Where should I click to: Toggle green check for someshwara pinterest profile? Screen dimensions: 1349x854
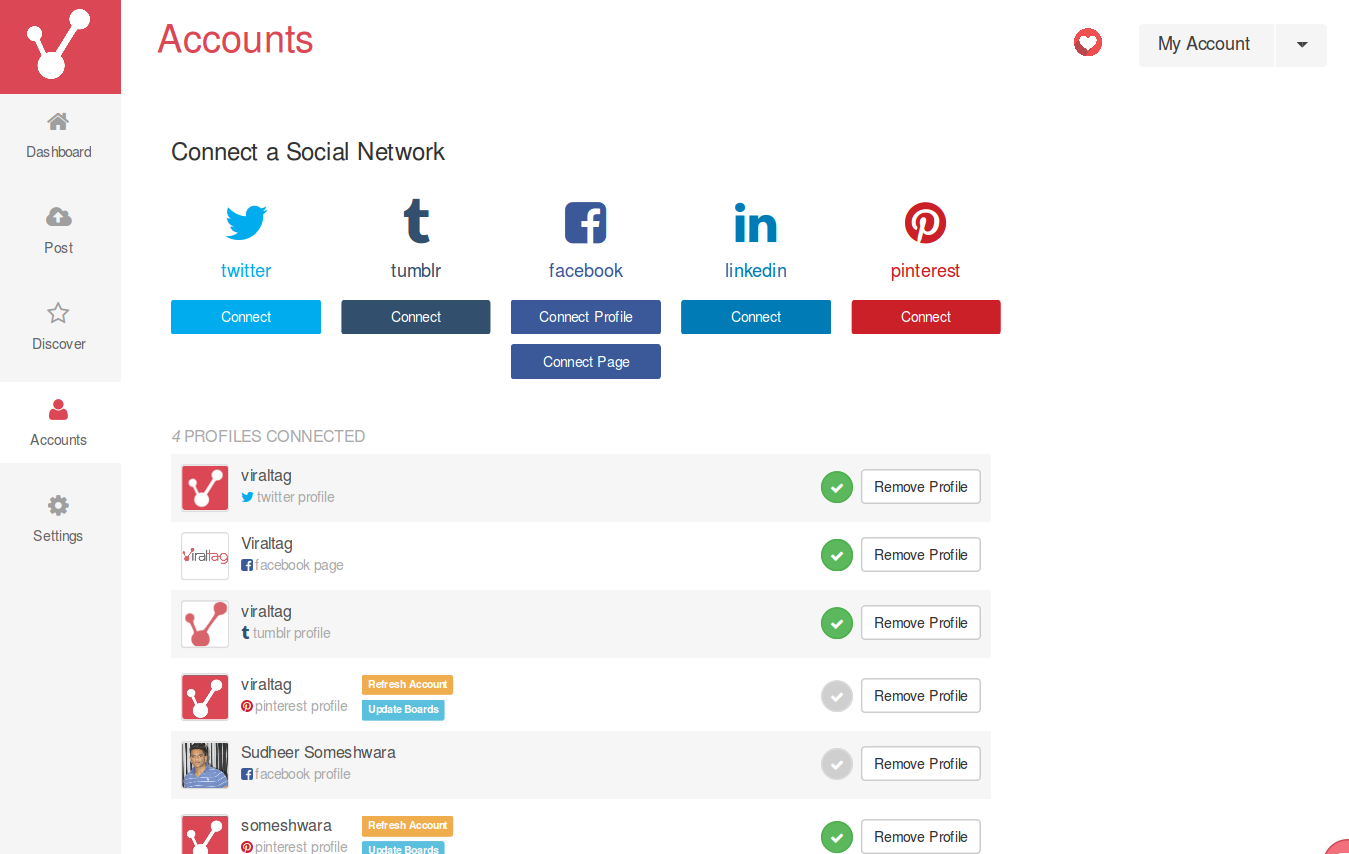(837, 837)
